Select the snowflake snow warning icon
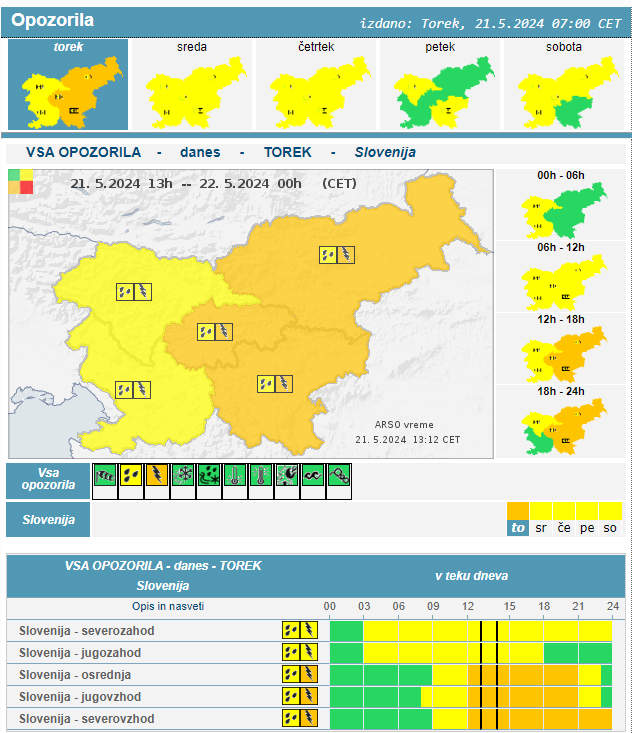This screenshot has width=632, height=733. pyautogui.click(x=183, y=476)
